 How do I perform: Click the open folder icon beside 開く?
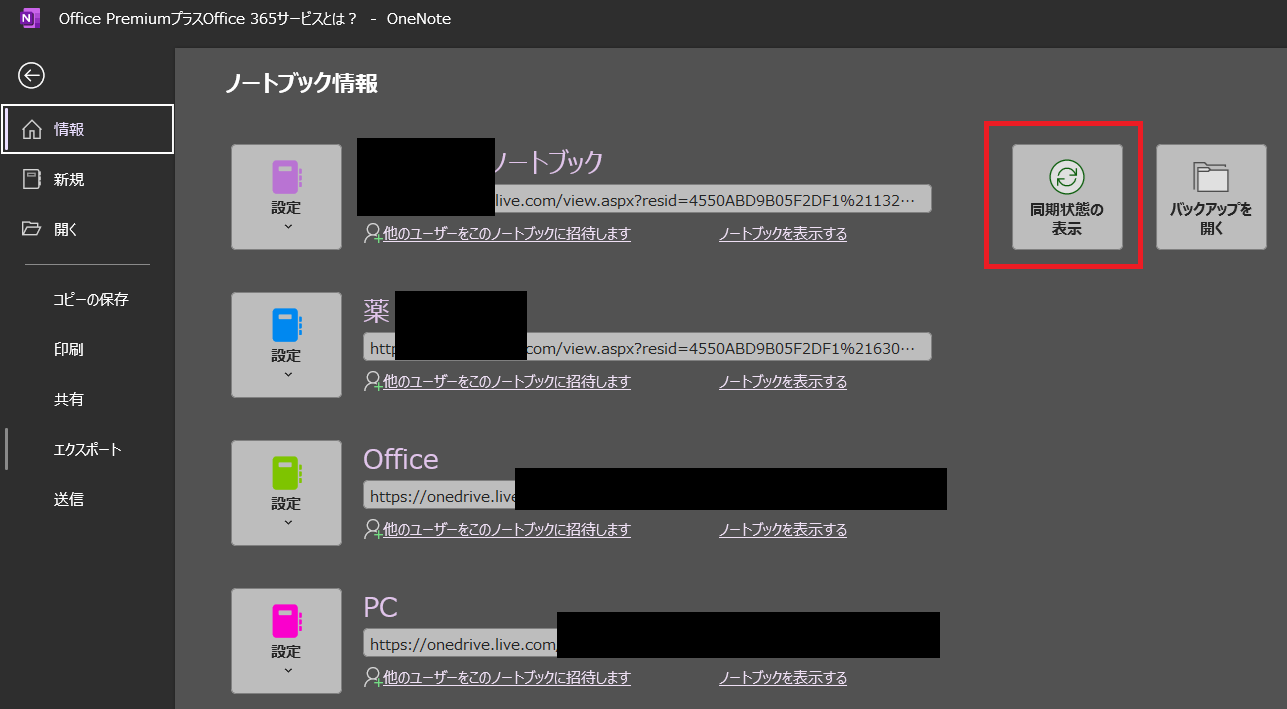32,229
